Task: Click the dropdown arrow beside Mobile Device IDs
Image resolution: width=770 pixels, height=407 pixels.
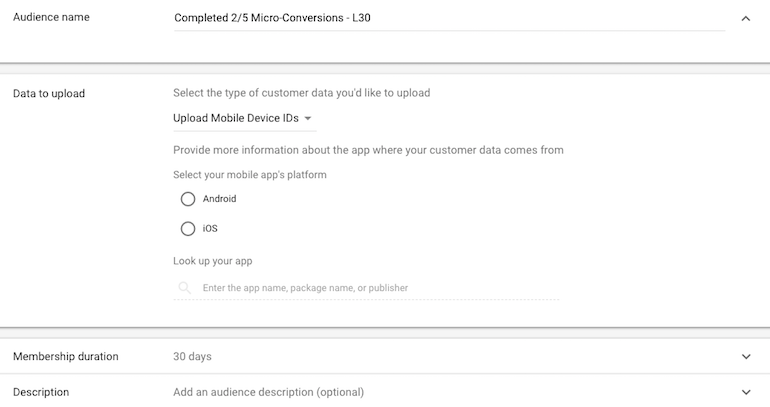Action: click(308, 118)
